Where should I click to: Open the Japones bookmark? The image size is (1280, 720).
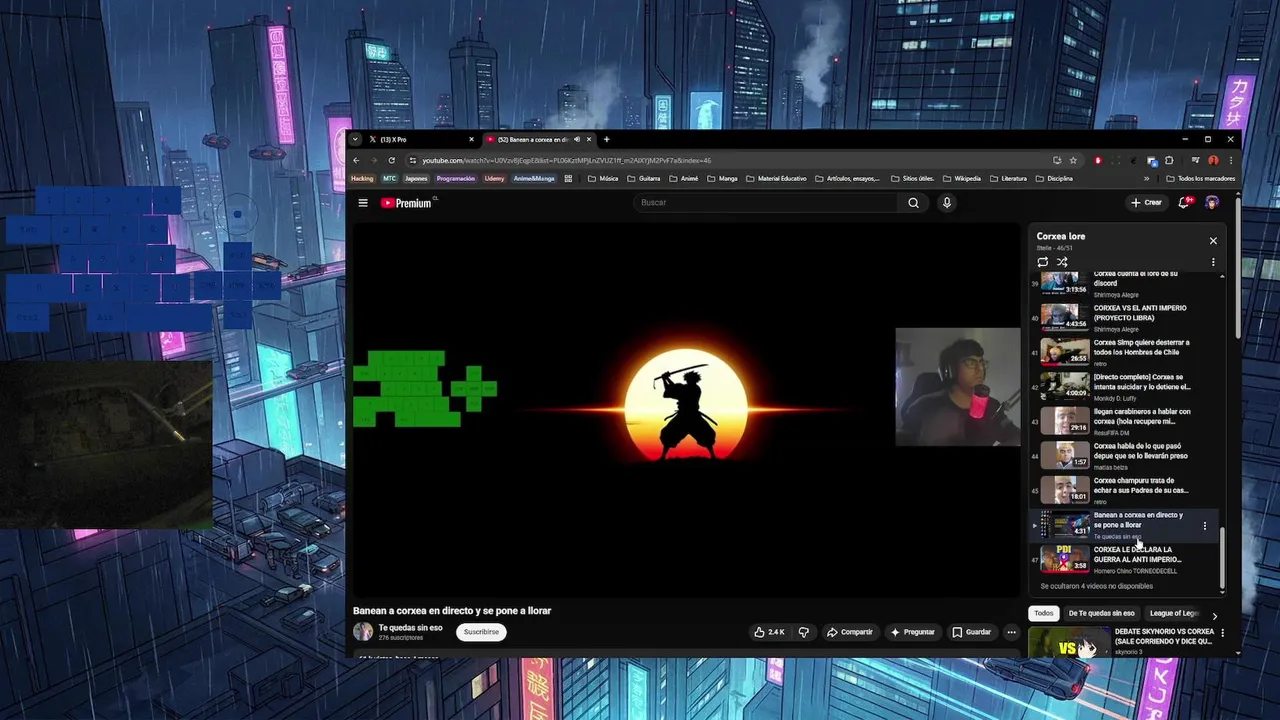click(x=416, y=178)
